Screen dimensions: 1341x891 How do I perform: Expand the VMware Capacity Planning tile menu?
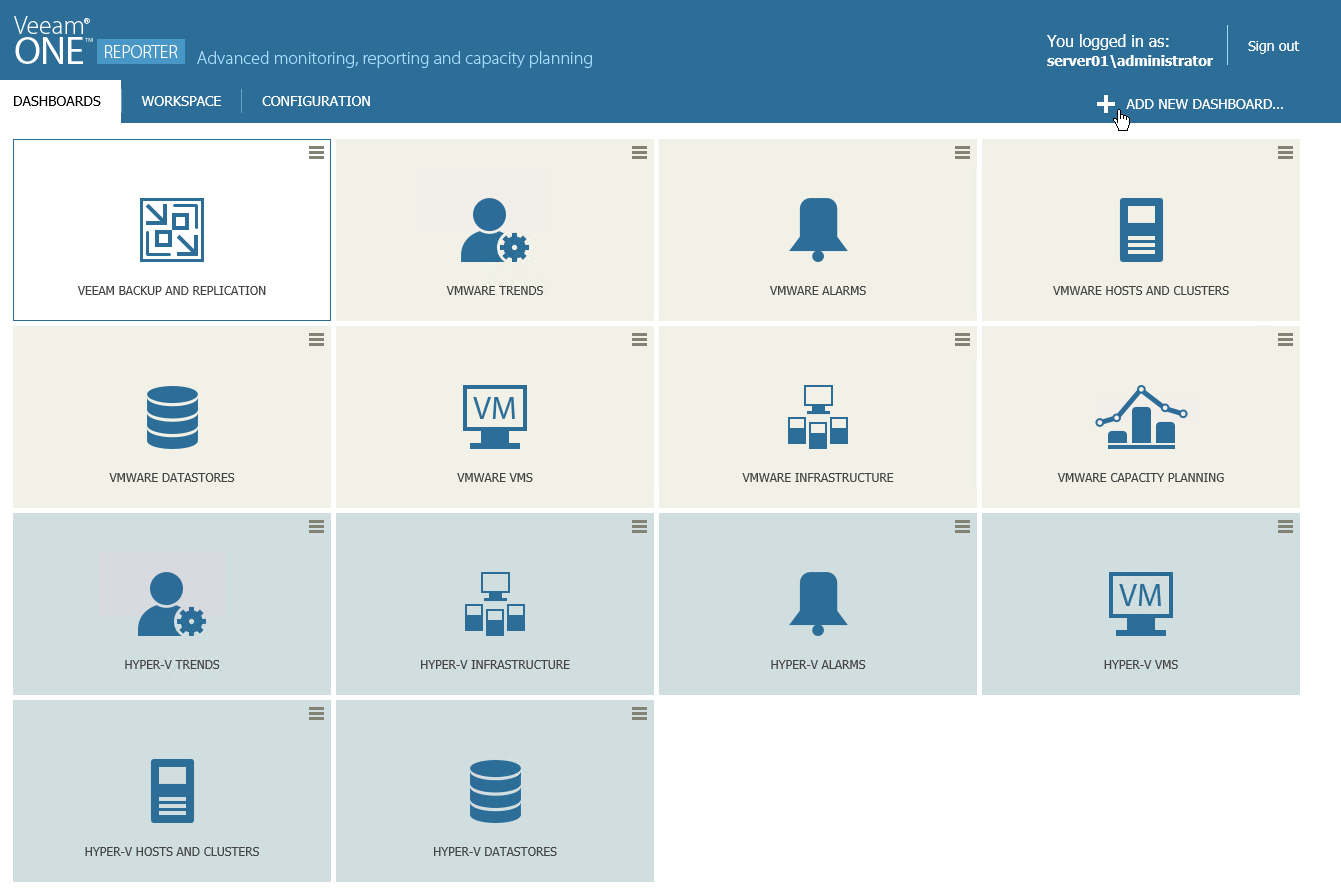tap(1286, 339)
